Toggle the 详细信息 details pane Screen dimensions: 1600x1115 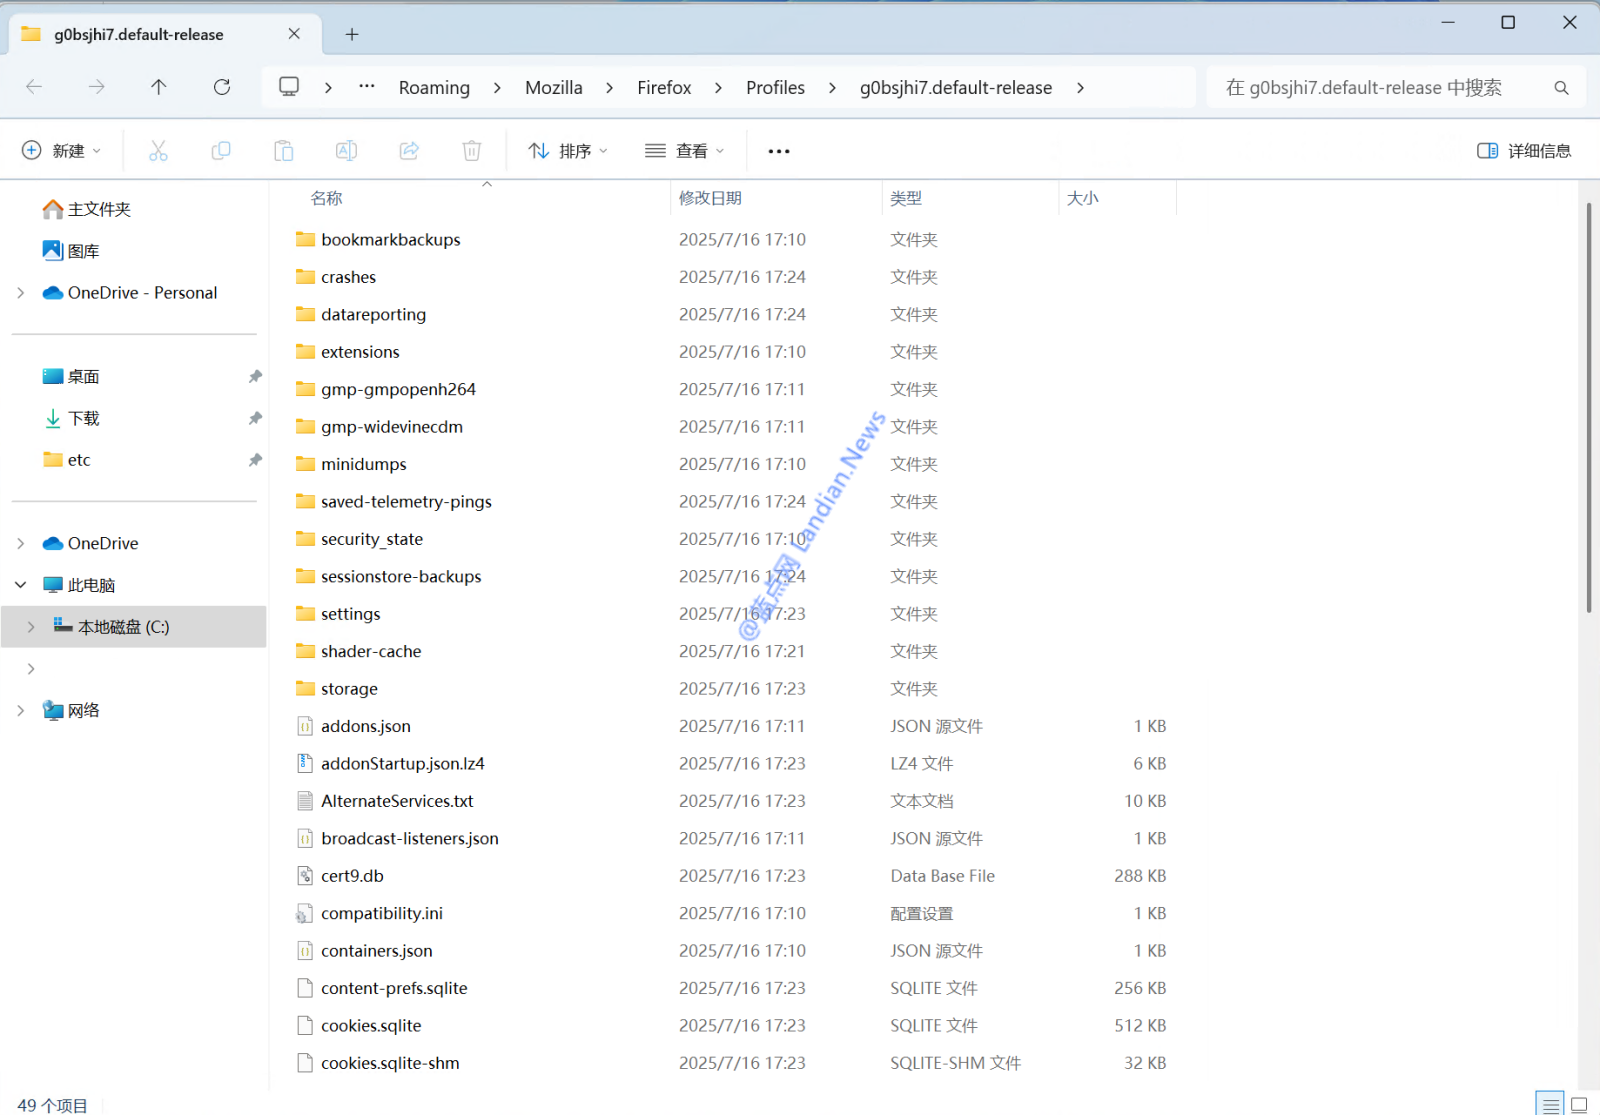tap(1523, 151)
